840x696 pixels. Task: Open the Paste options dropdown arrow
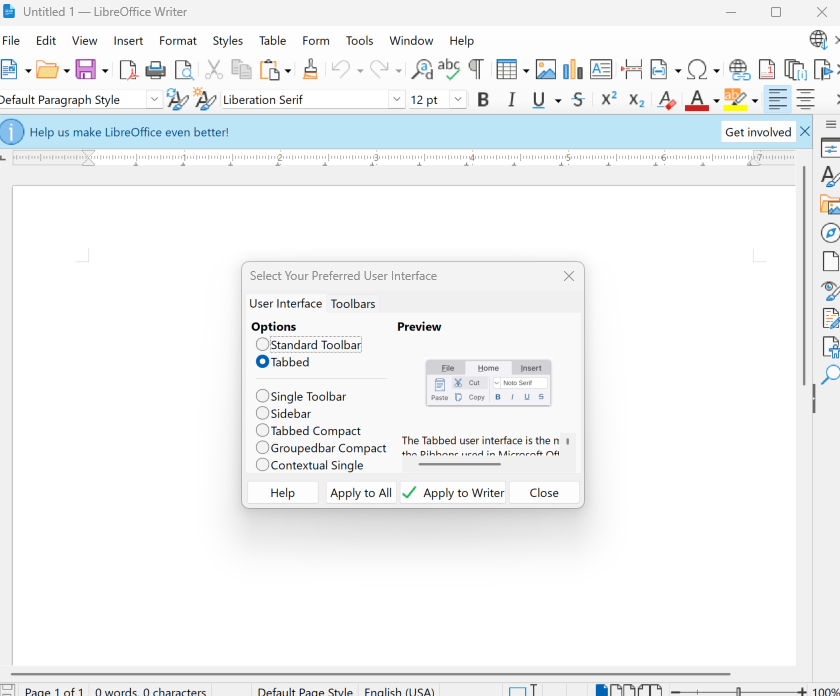288,71
